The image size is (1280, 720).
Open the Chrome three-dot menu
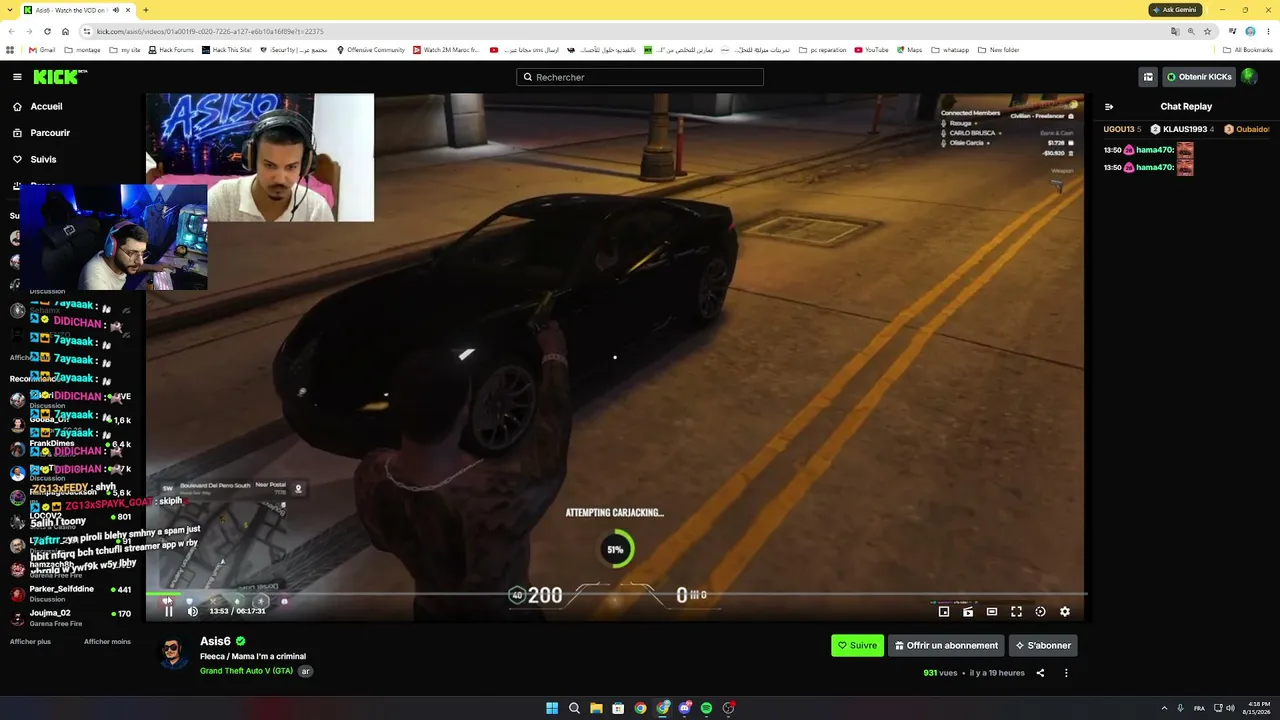[1268, 31]
